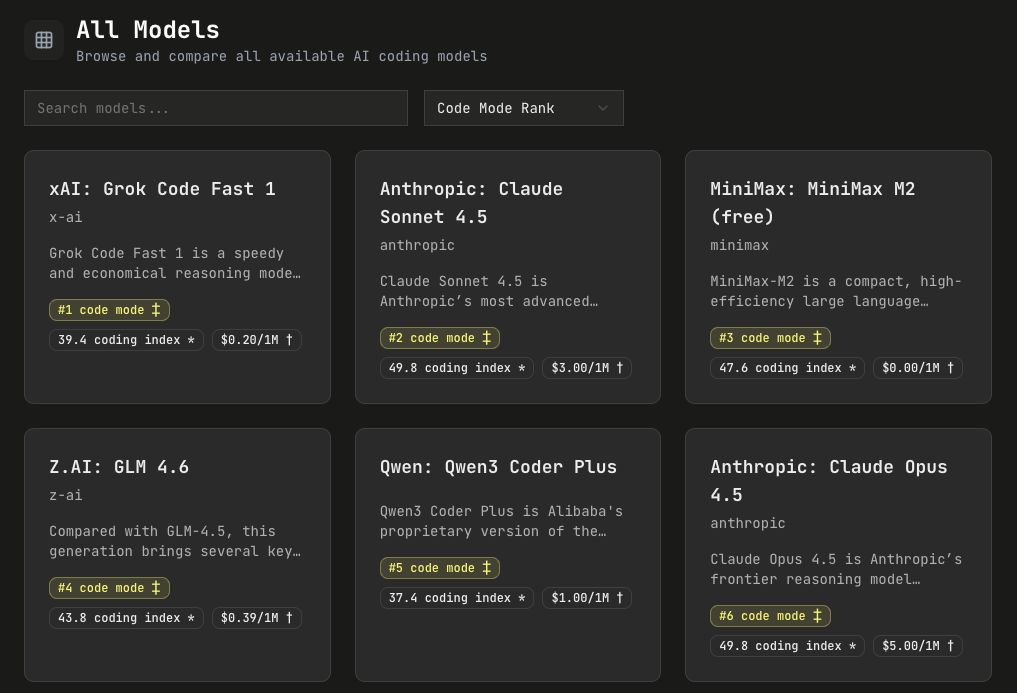Open the MiniMax: MiniMax M2 (free) title

[812, 202]
